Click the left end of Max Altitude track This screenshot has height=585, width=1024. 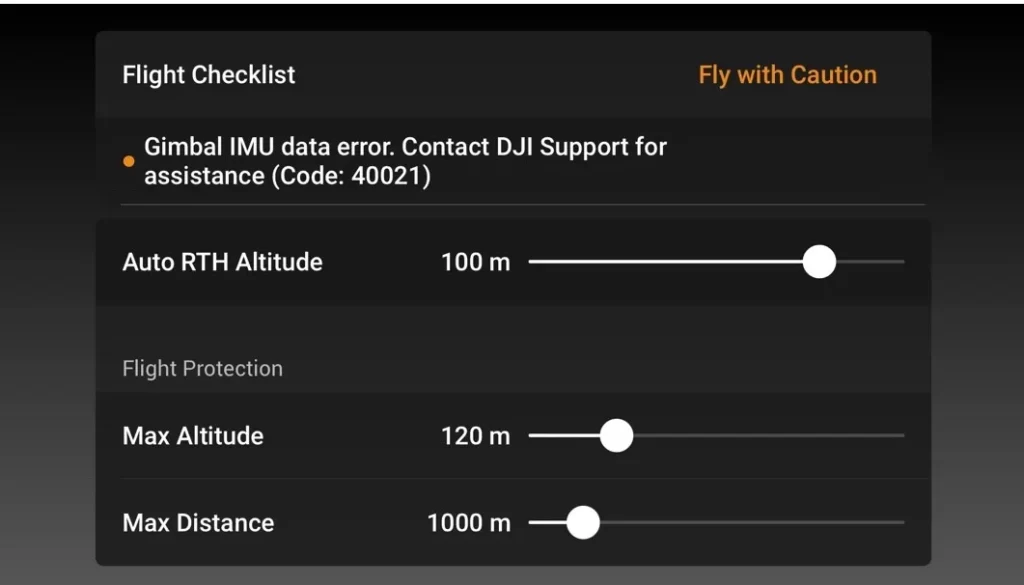pyautogui.click(x=535, y=435)
